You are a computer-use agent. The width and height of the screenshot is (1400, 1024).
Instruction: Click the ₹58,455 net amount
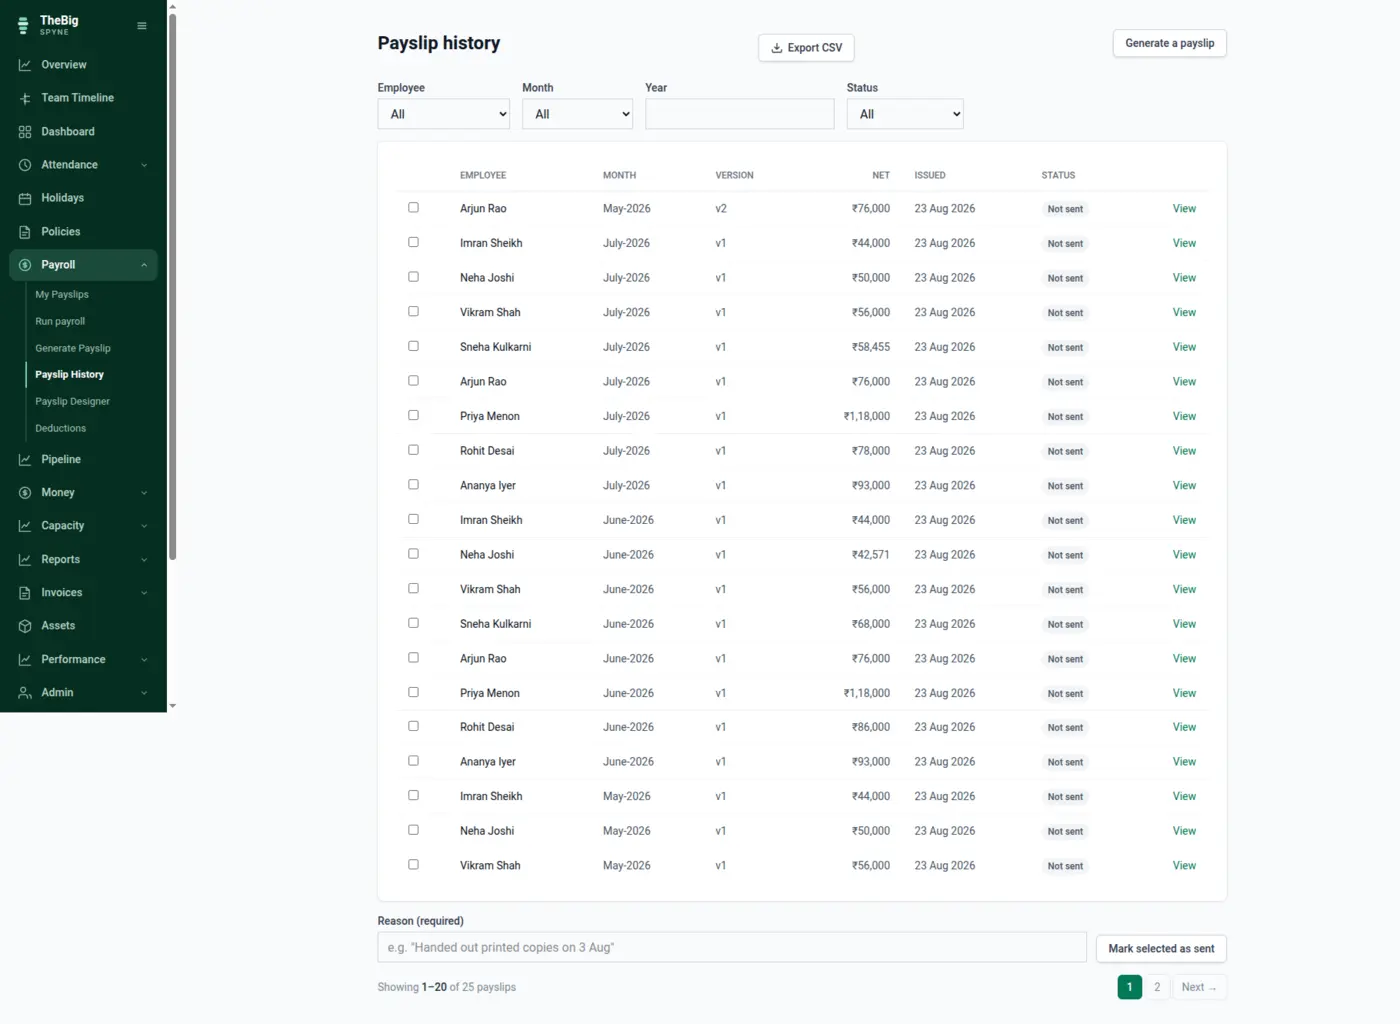click(x=871, y=347)
